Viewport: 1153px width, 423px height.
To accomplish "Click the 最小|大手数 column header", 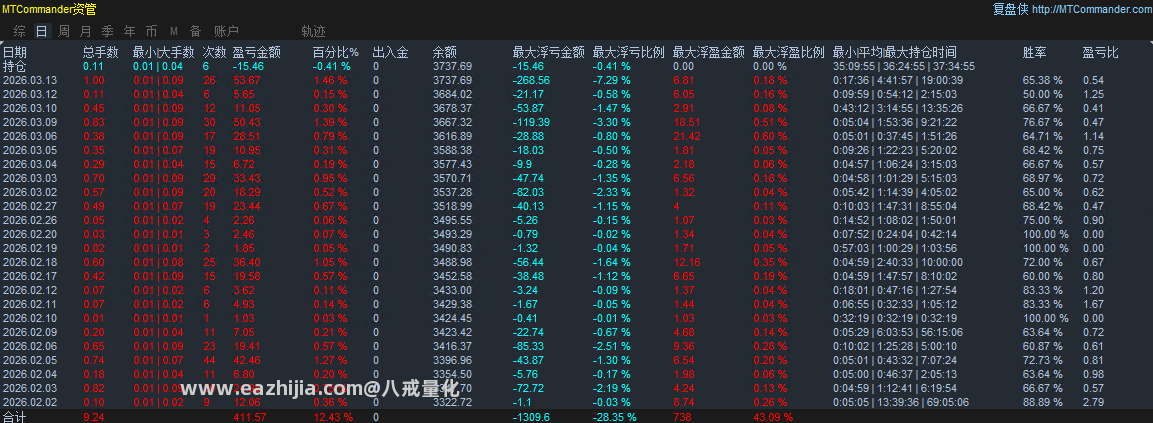I will point(163,52).
